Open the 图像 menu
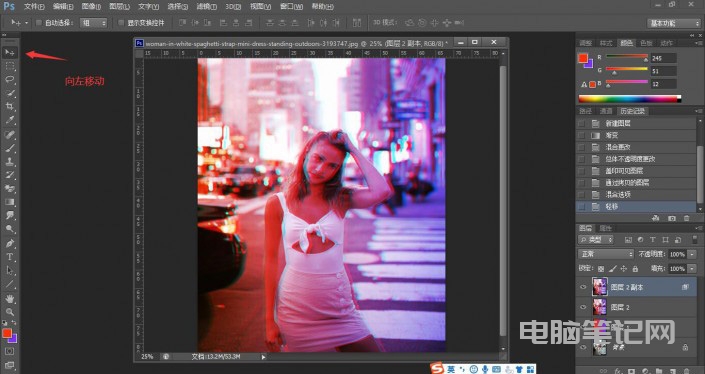This screenshot has height=374, width=705. pyautogui.click(x=91, y=7)
